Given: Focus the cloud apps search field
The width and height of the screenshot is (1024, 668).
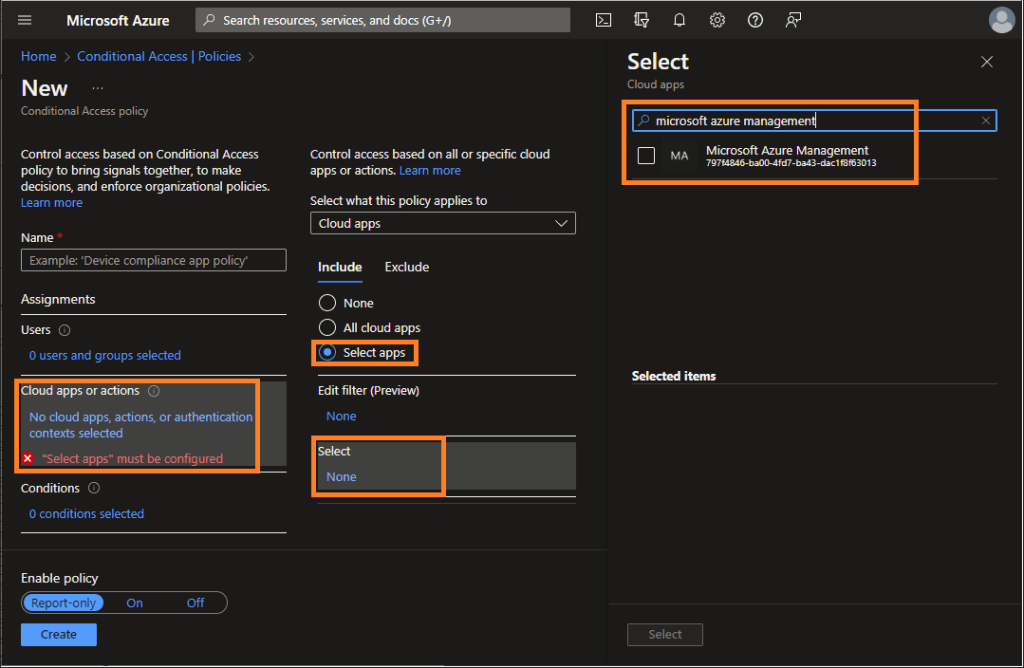Looking at the screenshot, I should [814, 121].
